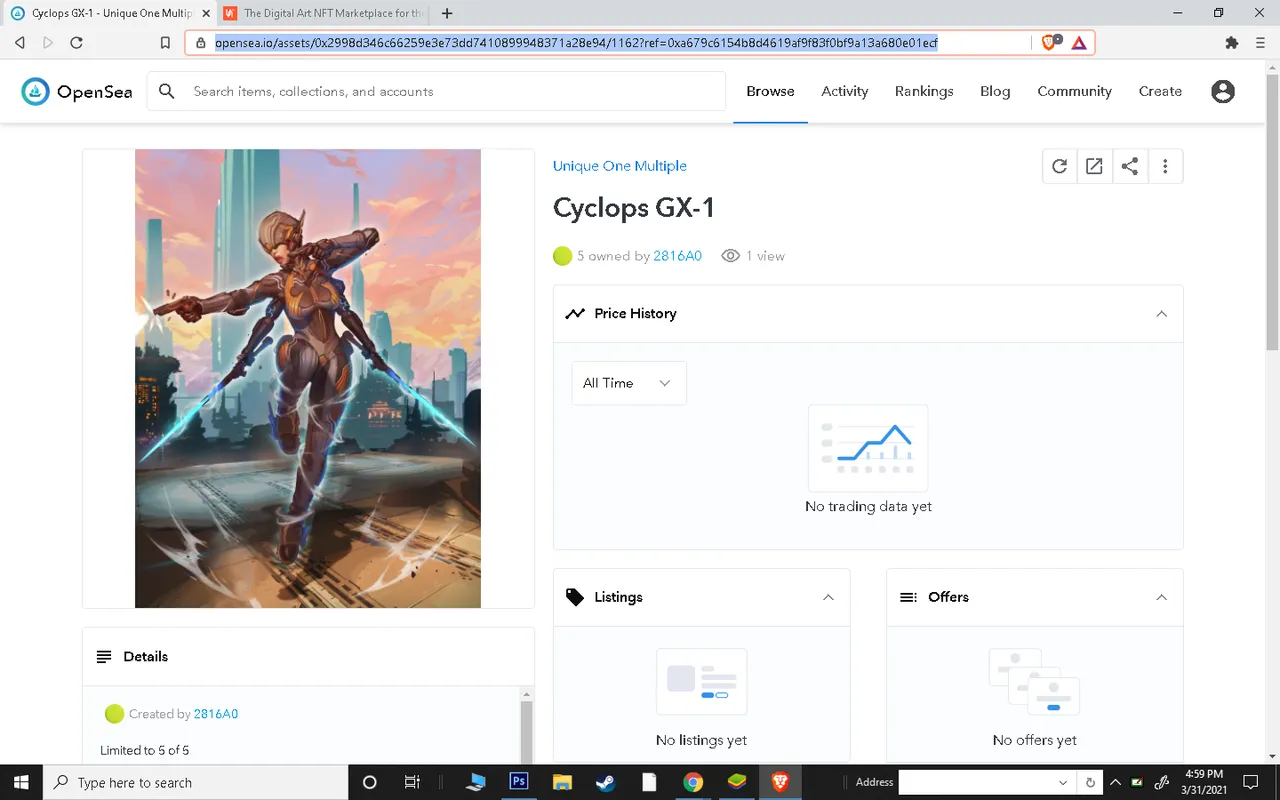Click the search magnifier icon
The image size is (1280, 800).
pos(167,91)
